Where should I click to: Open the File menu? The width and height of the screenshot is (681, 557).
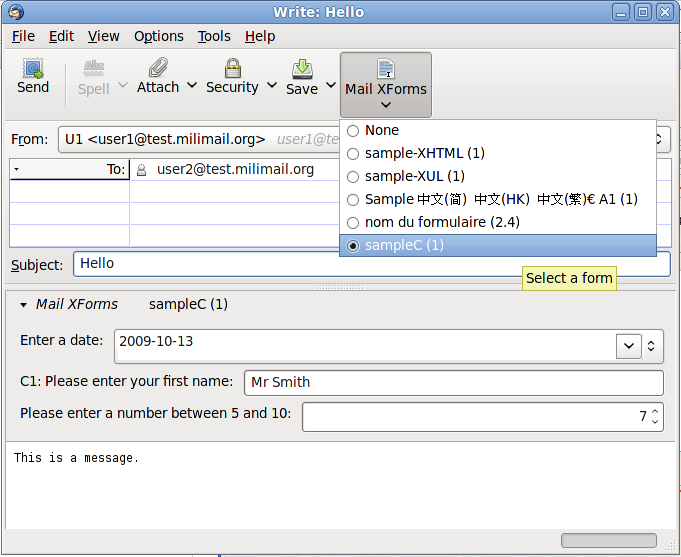tap(23, 36)
